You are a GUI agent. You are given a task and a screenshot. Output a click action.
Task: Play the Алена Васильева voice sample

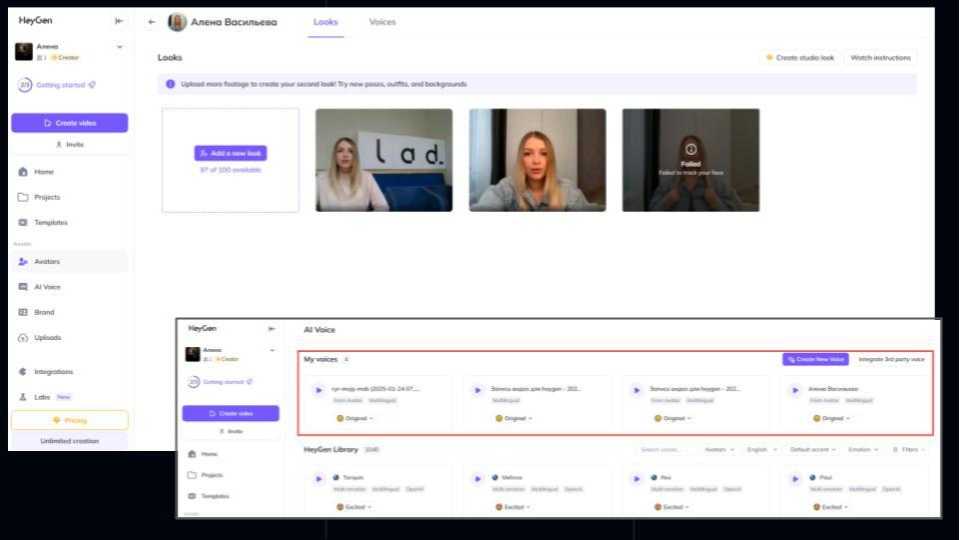tap(795, 390)
